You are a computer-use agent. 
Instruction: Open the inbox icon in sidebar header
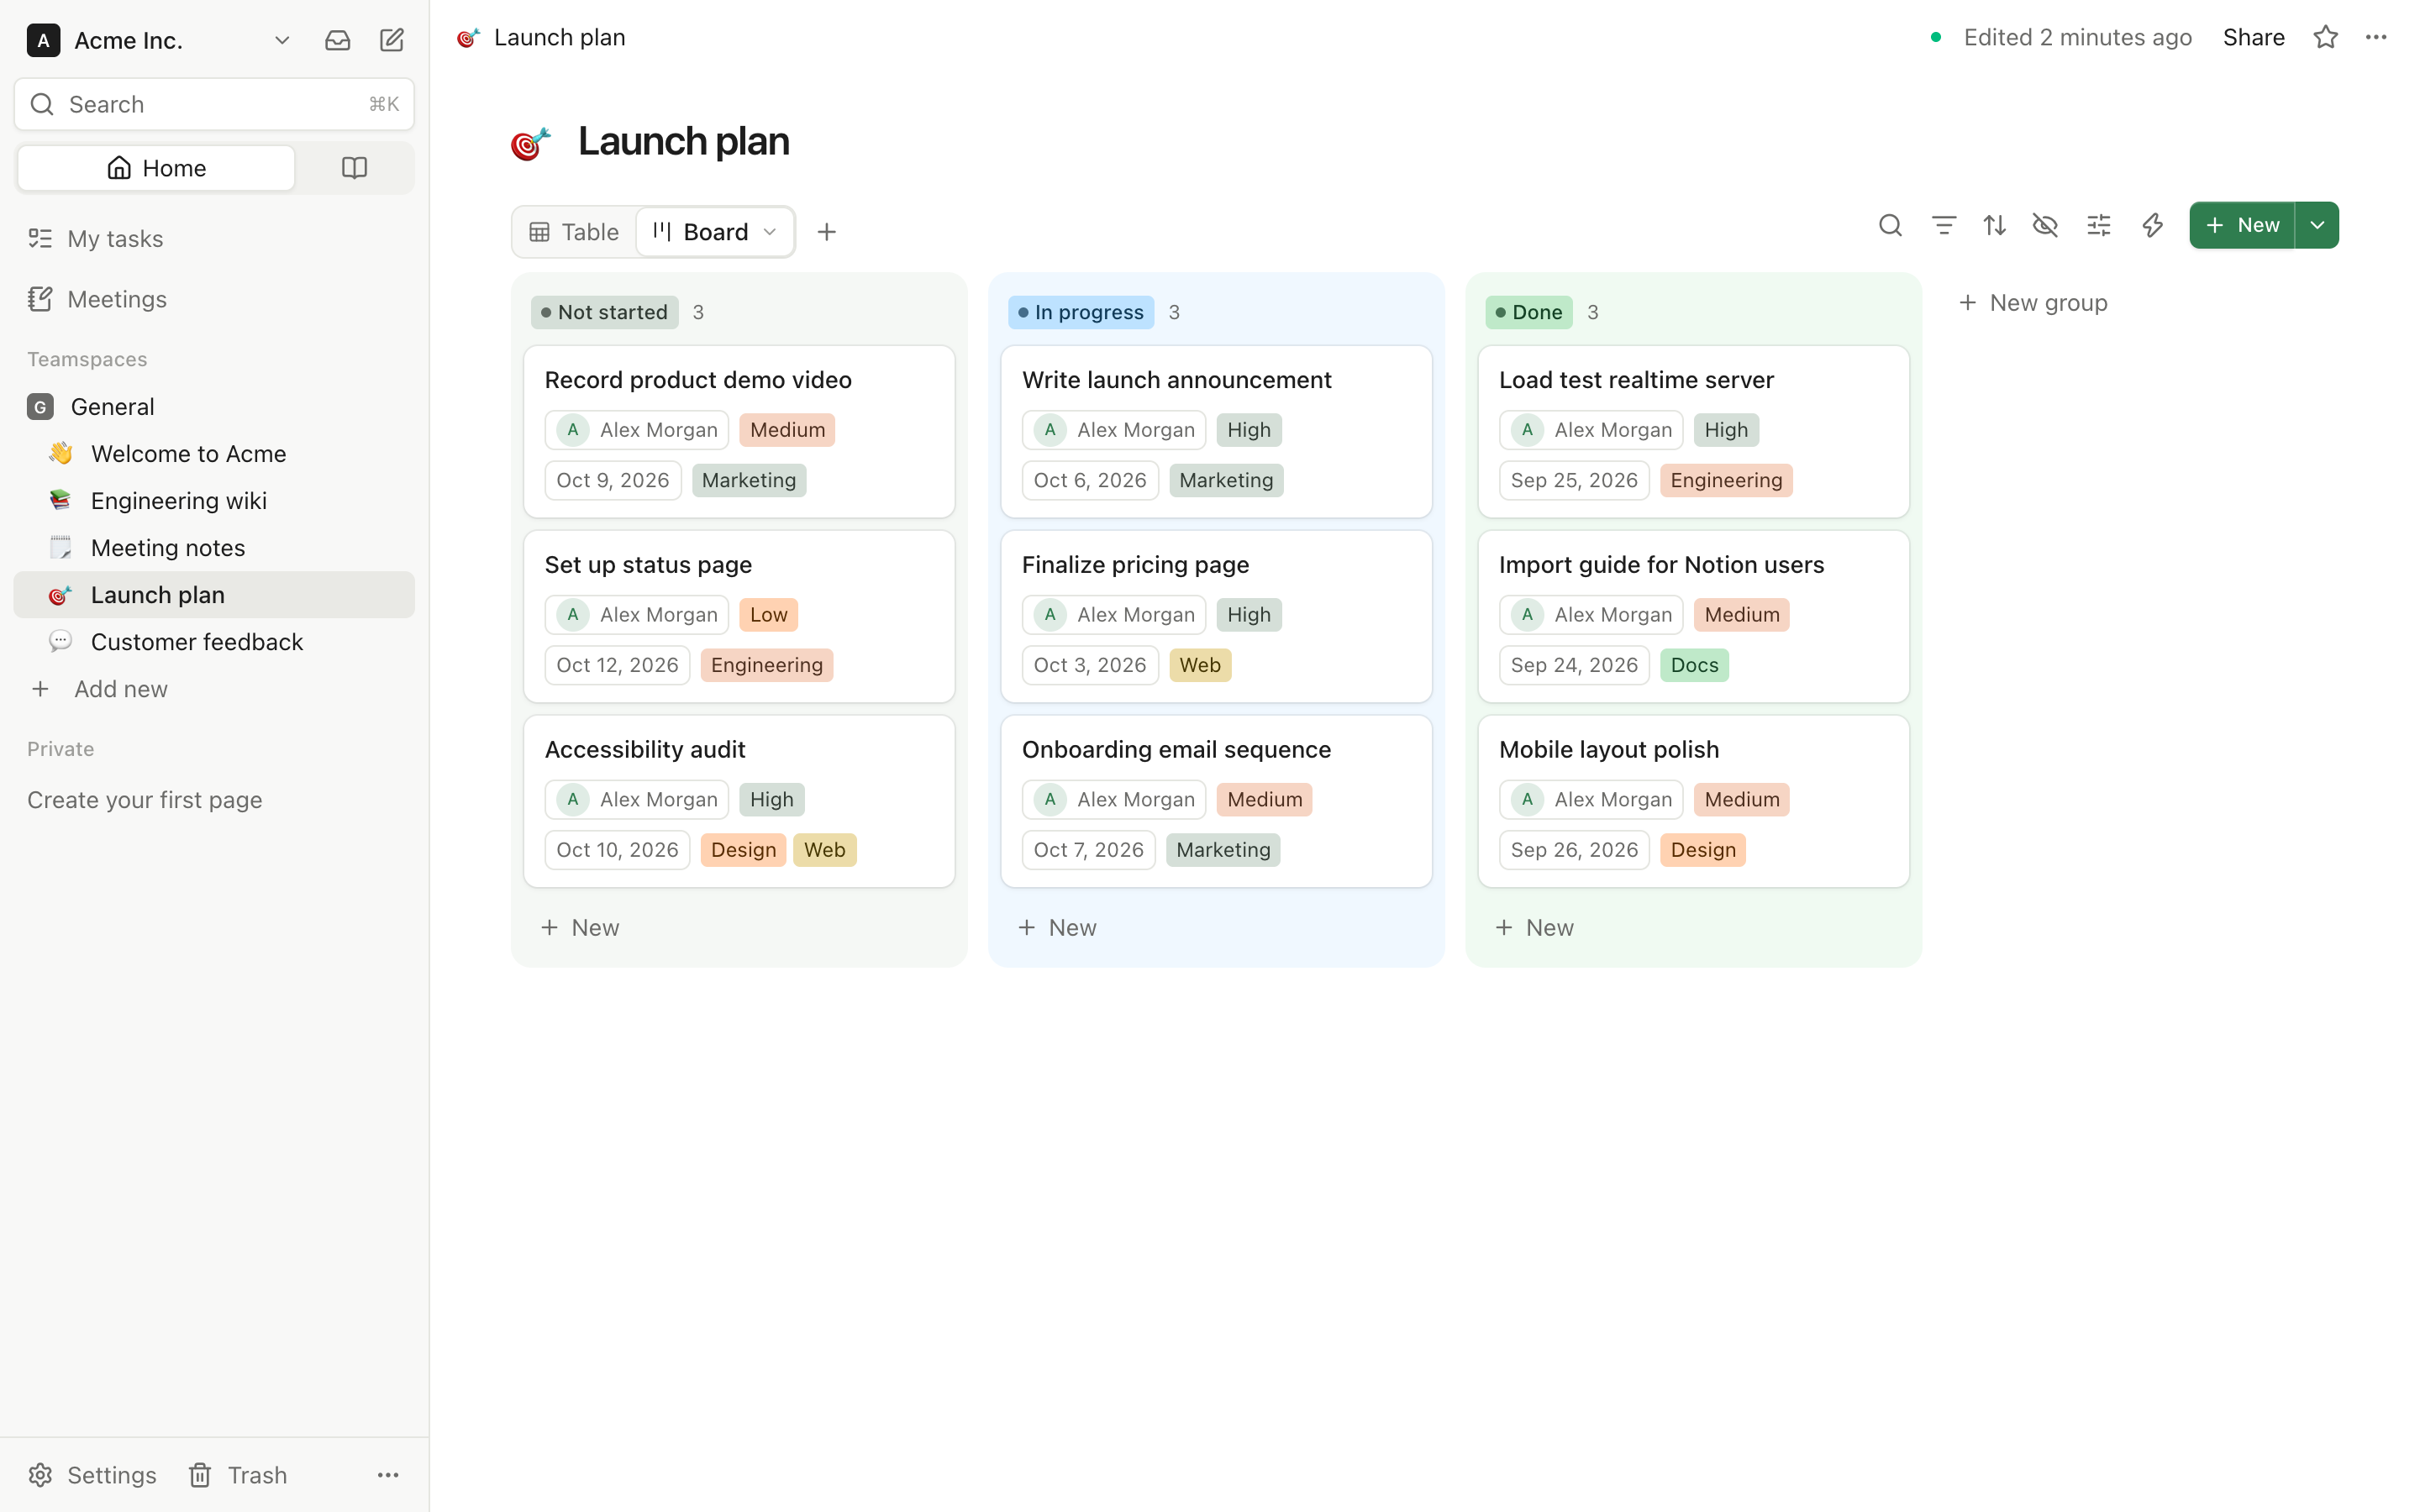(x=337, y=40)
